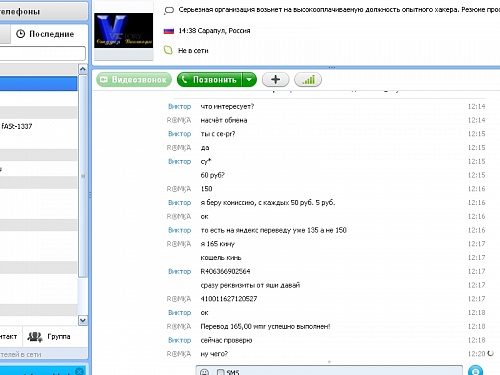Send the message with blue round button
Viewport: 500px width, 375px height.
click(x=475, y=371)
